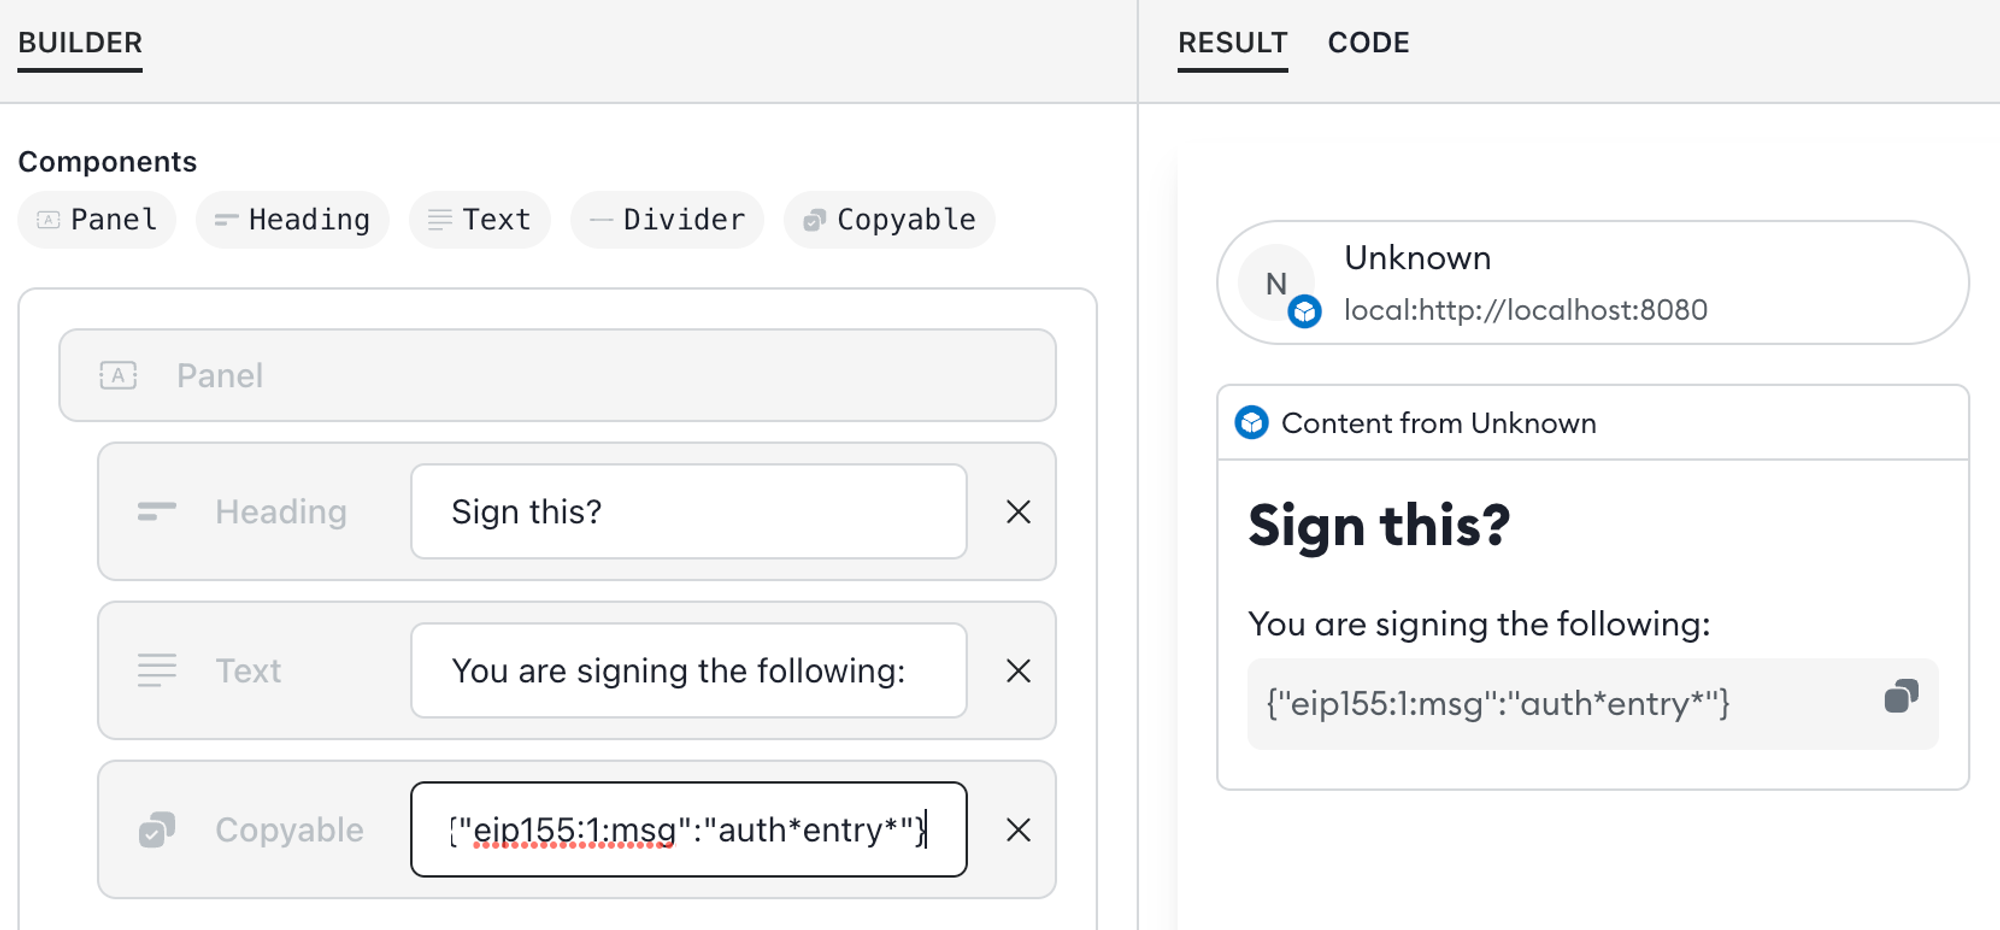
Task: Click the Text row lines icon
Action: pyautogui.click(x=157, y=671)
